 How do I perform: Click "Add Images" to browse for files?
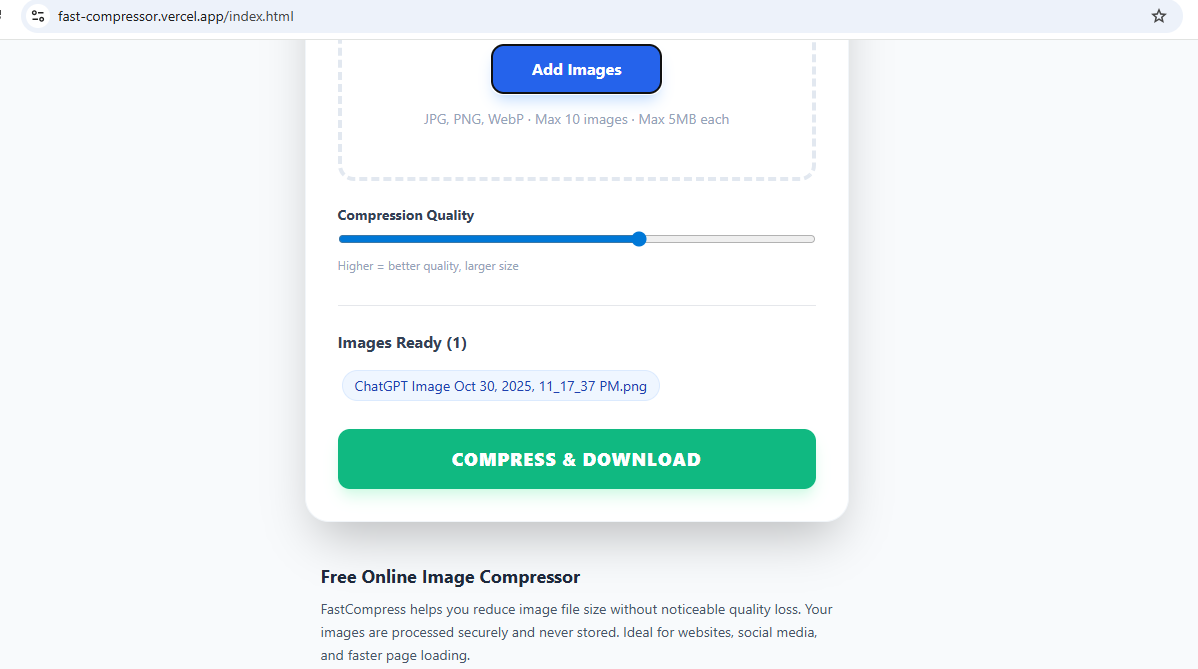pyautogui.click(x=576, y=68)
